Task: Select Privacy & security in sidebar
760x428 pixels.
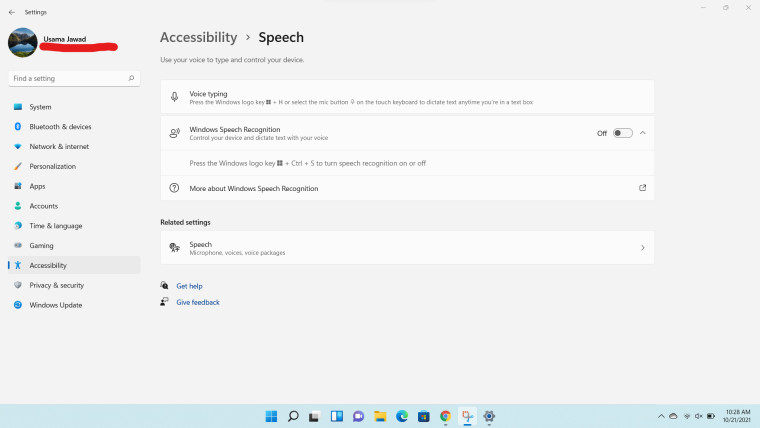Action: 74,285
